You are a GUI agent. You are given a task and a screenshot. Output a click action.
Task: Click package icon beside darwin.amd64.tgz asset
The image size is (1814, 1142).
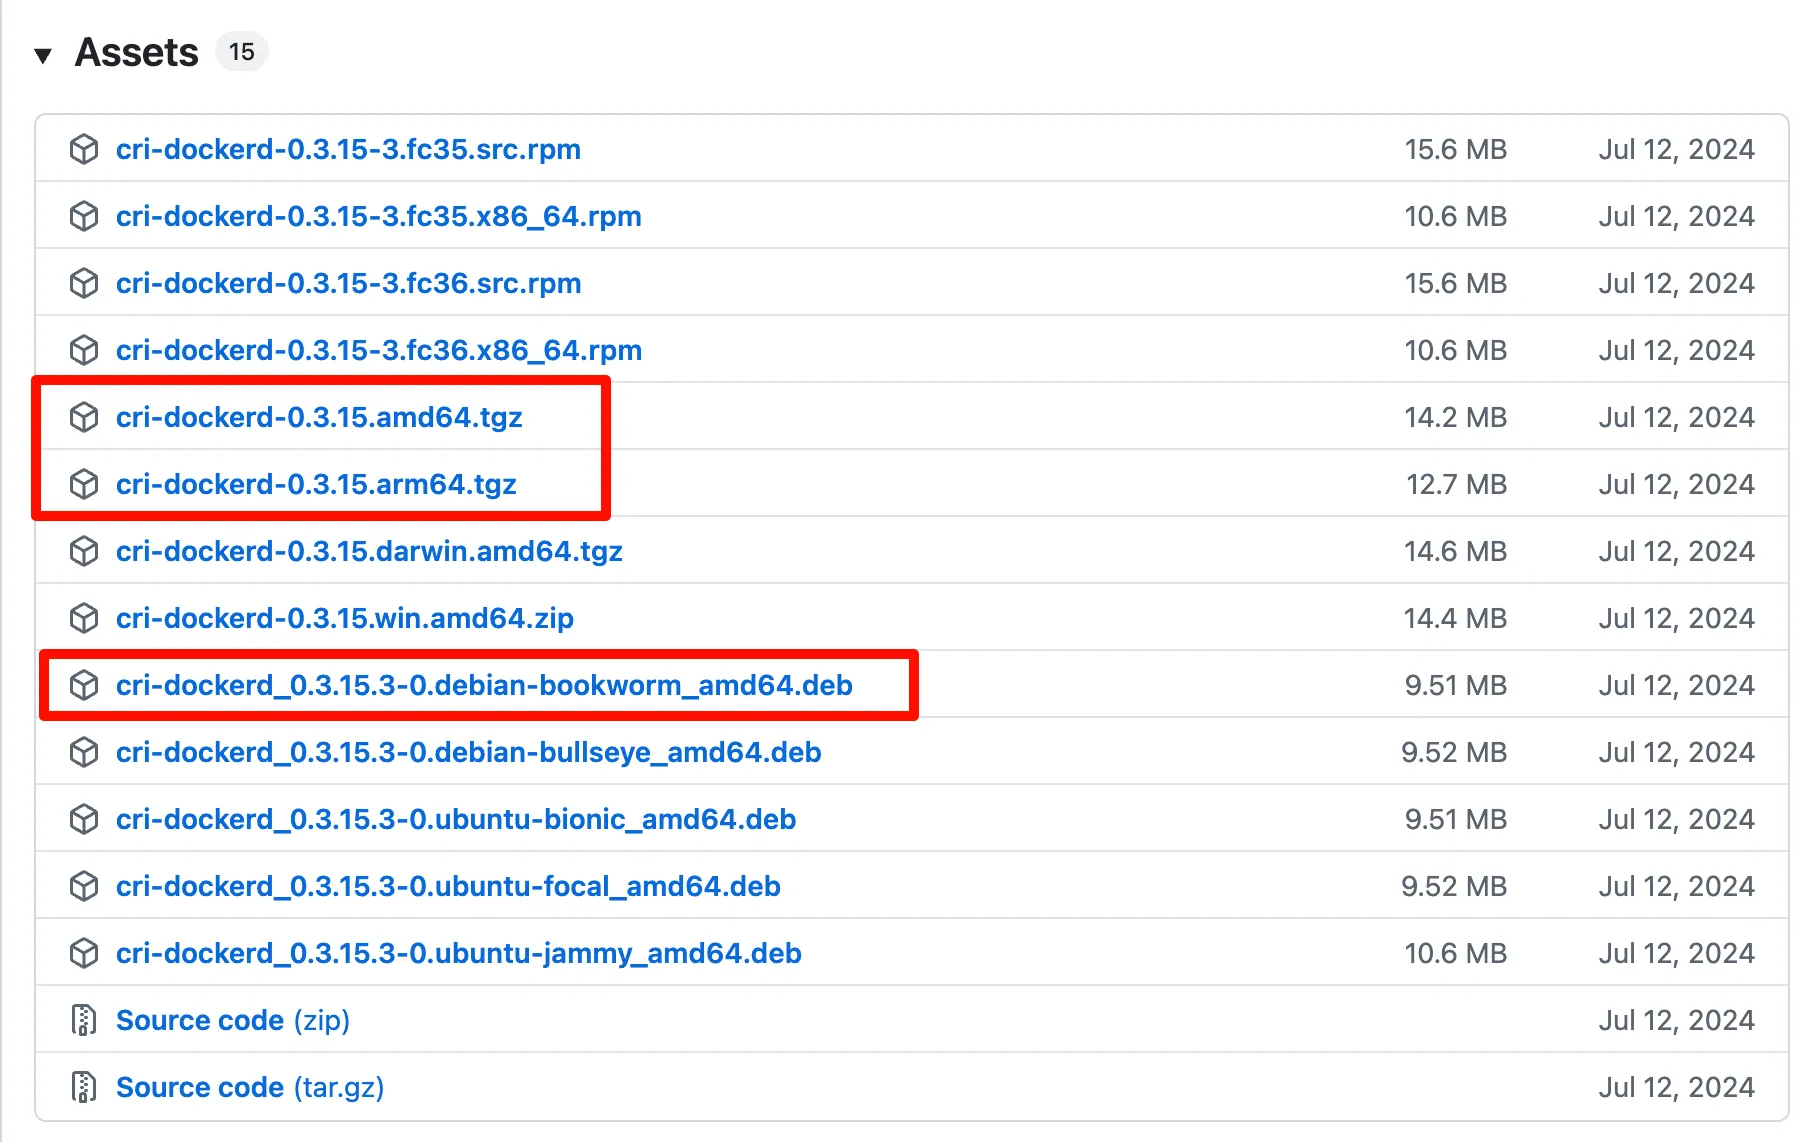tap(84, 551)
